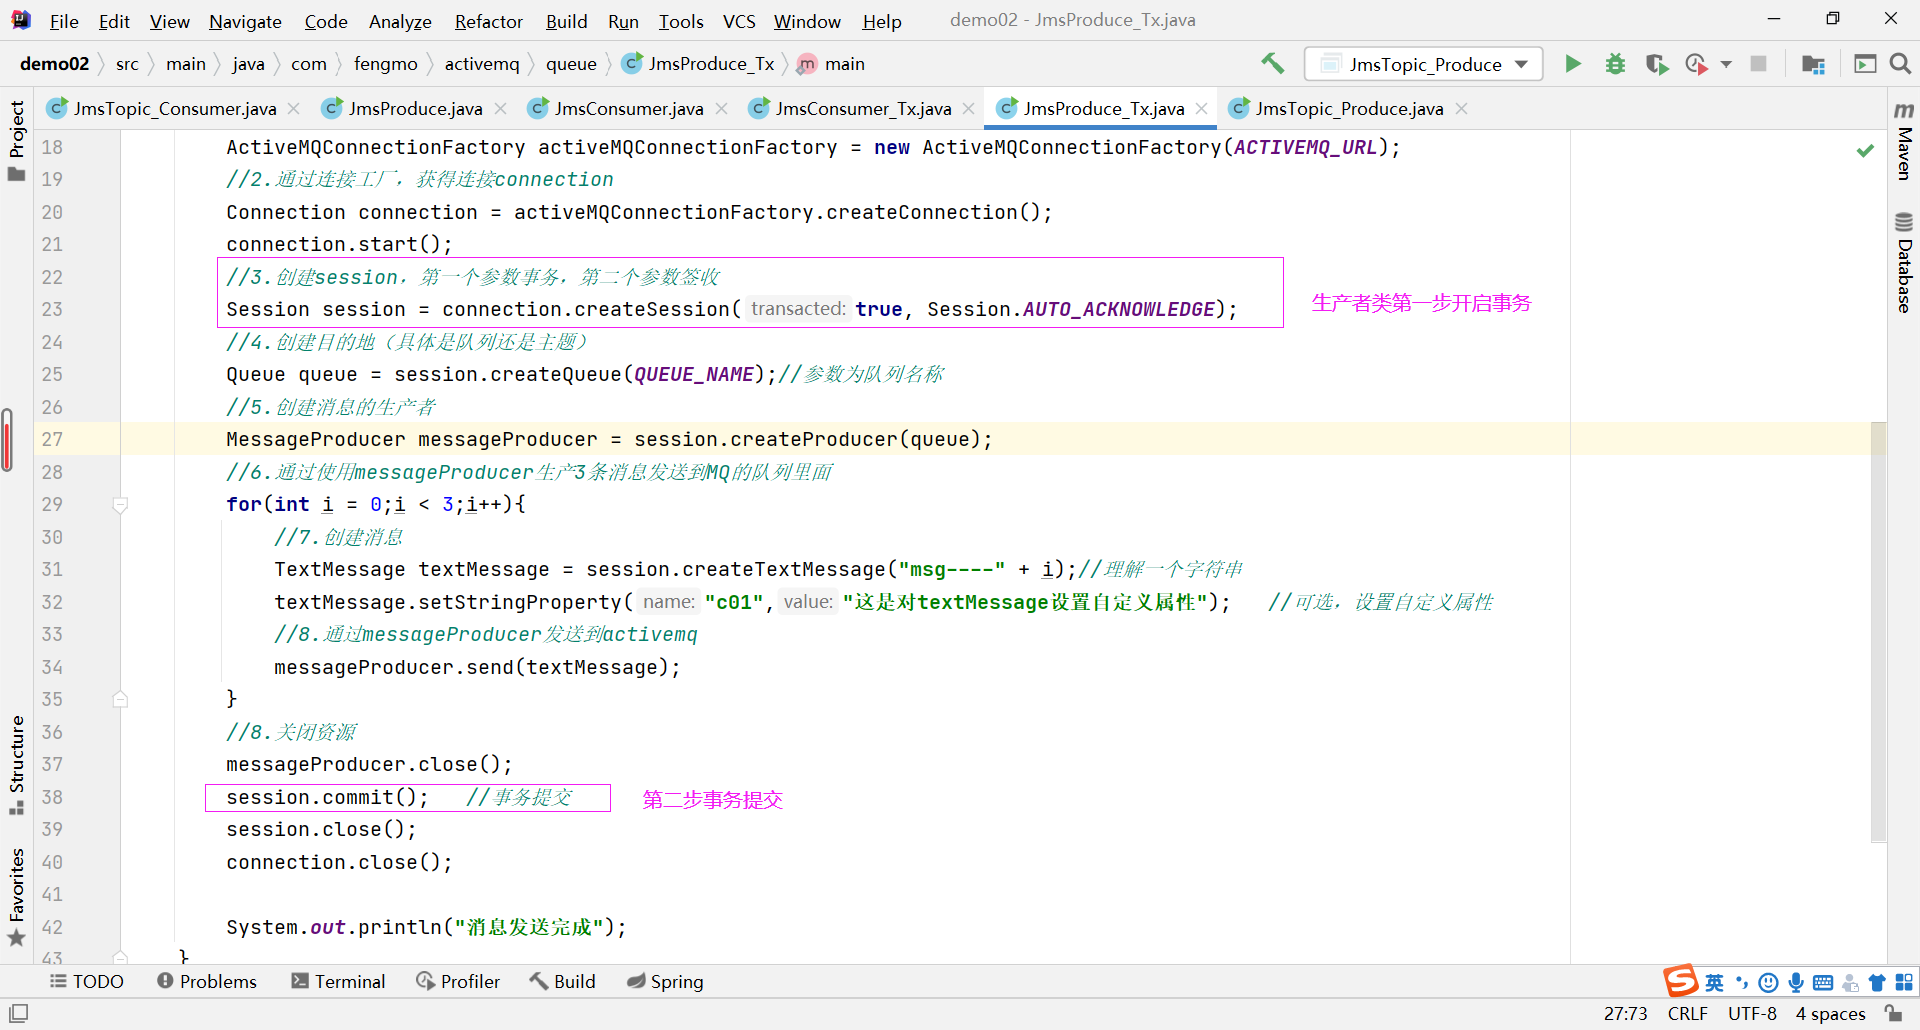This screenshot has height=1030, width=1920.
Task: Open the Favorites tool window
Action: (17, 897)
